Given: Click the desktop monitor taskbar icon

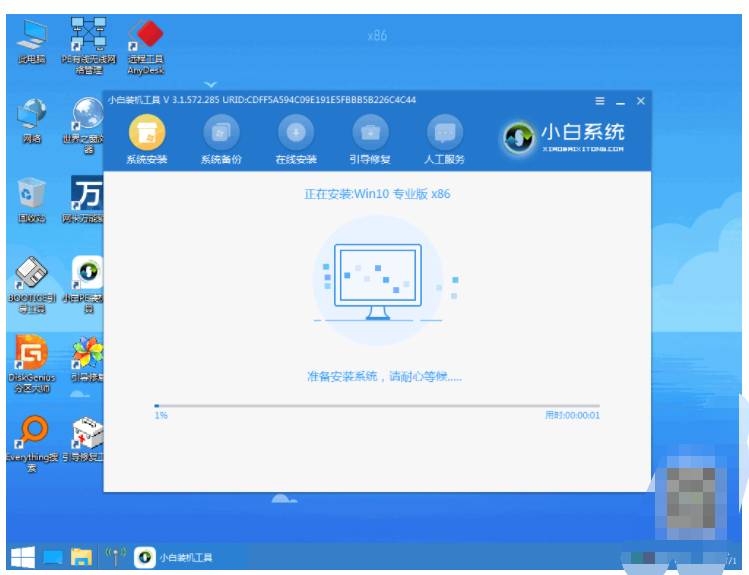Looking at the screenshot, I should pyautogui.click(x=53, y=557).
